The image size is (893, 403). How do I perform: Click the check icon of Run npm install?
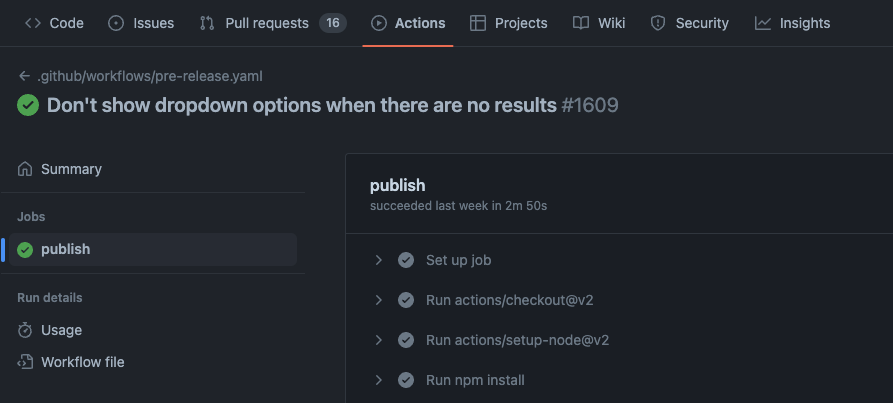[405, 380]
